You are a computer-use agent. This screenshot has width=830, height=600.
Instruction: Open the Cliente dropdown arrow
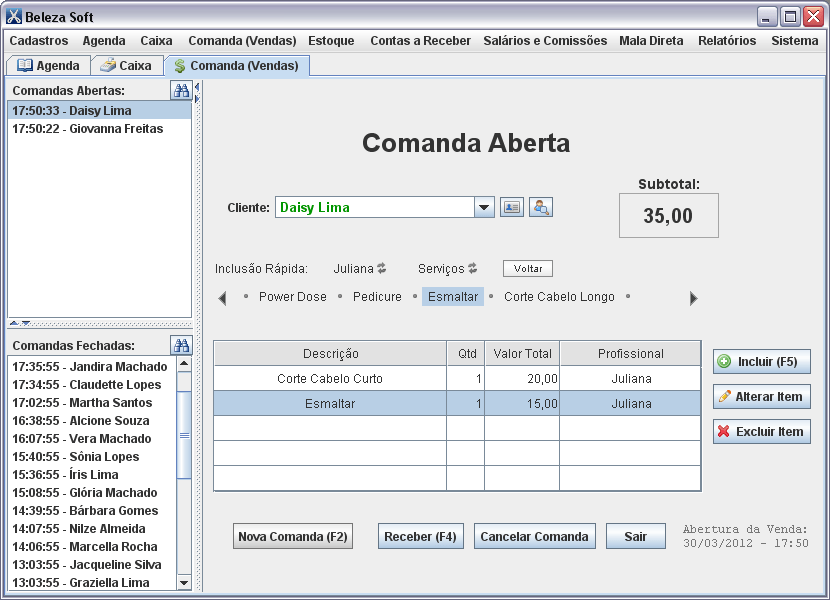point(484,208)
